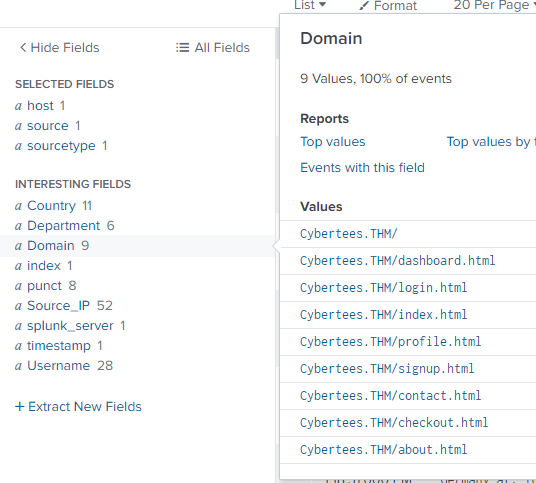Screen dimensions: 536x483
Task: Click the Format pencil icon
Action: click(364, 5)
